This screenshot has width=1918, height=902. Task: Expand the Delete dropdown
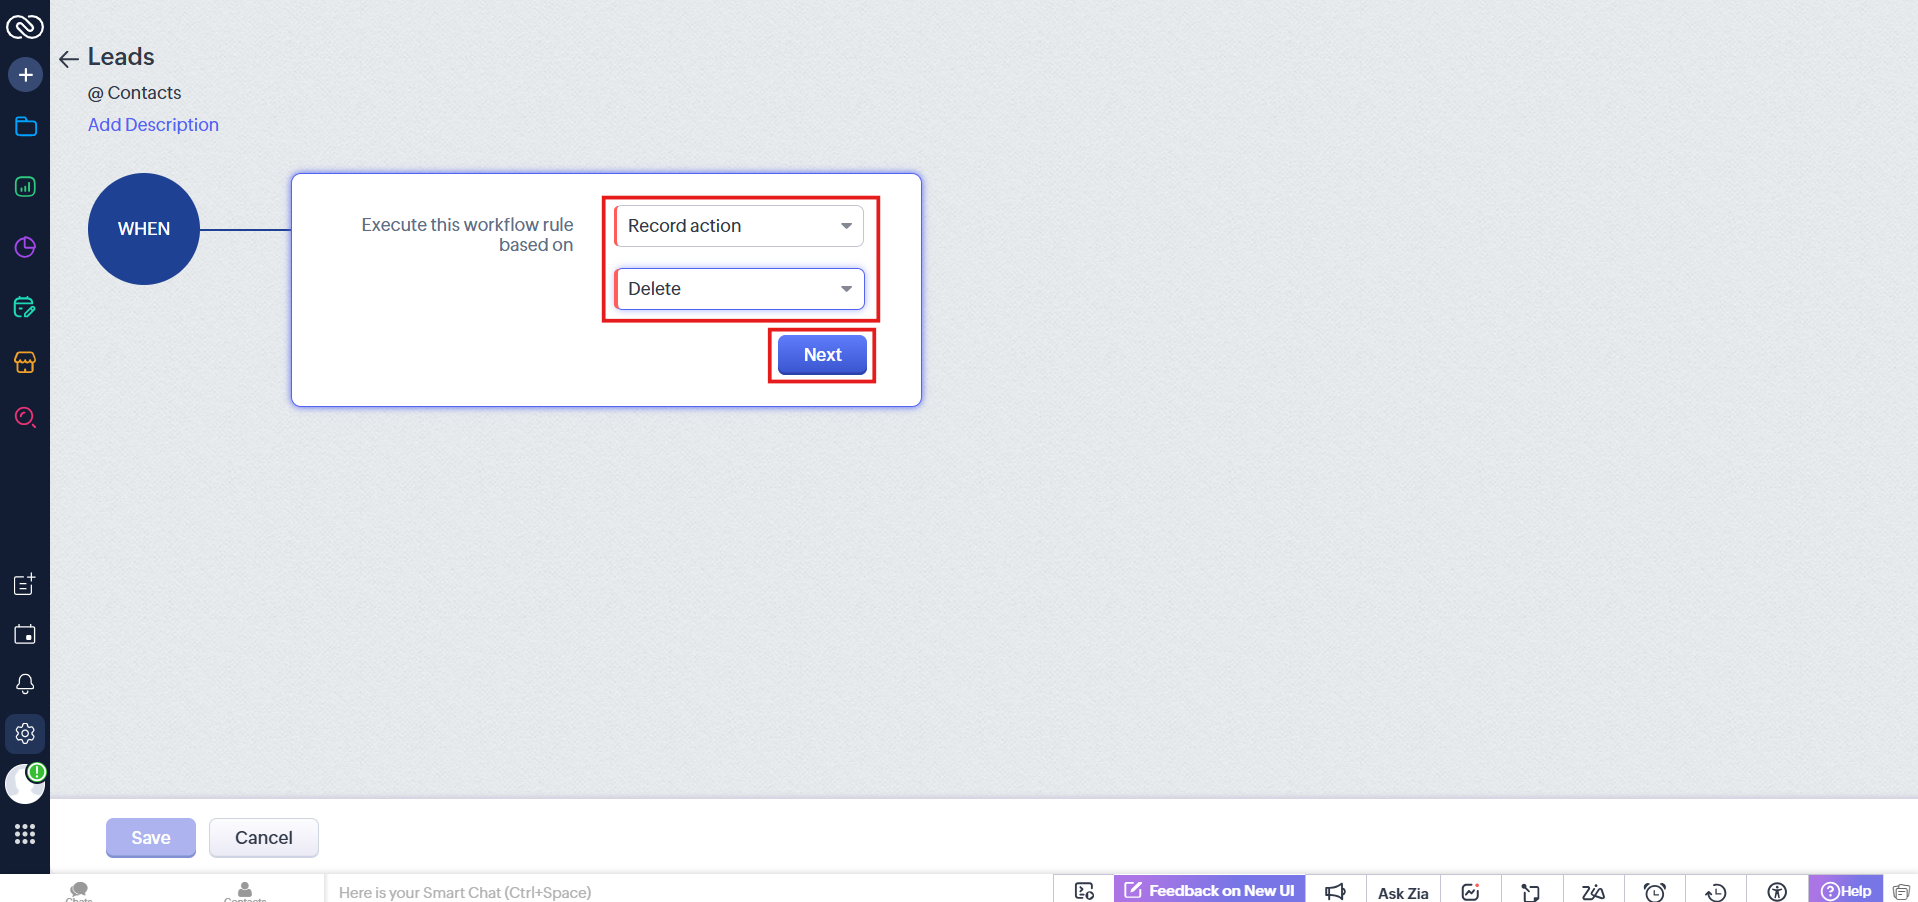click(739, 289)
